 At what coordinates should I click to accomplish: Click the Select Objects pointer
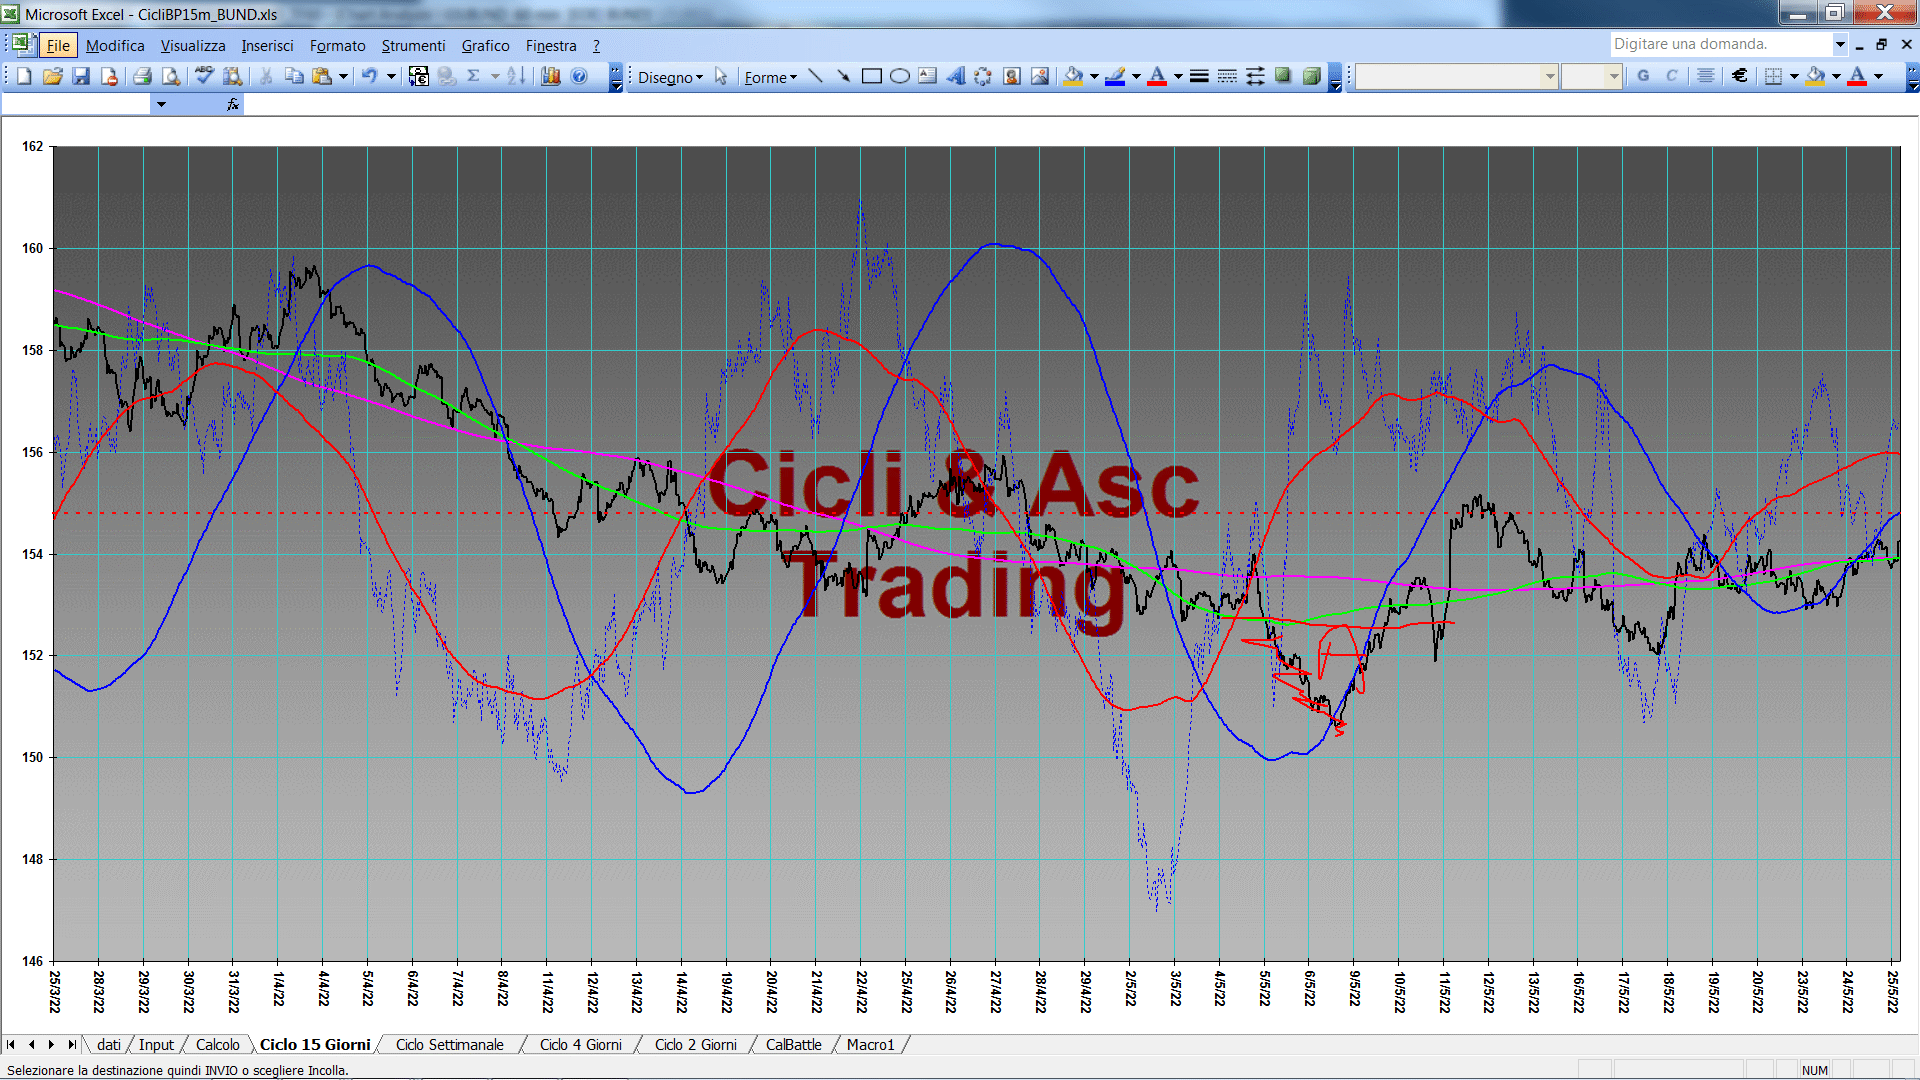pos(721,76)
